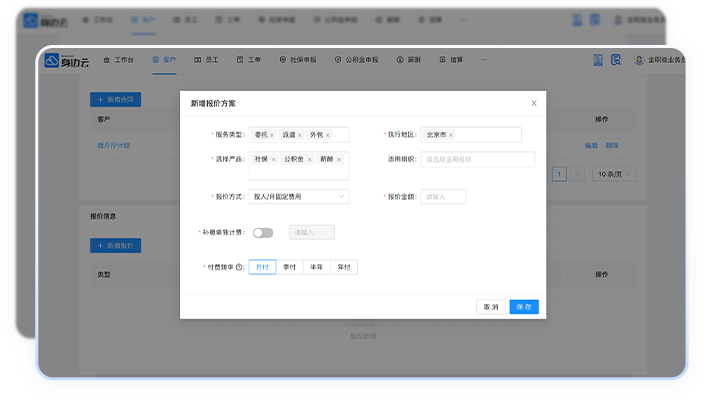Image resolution: width=705 pixels, height=399 pixels.
Task: Click the 报价金额 input field
Action: 443,197
